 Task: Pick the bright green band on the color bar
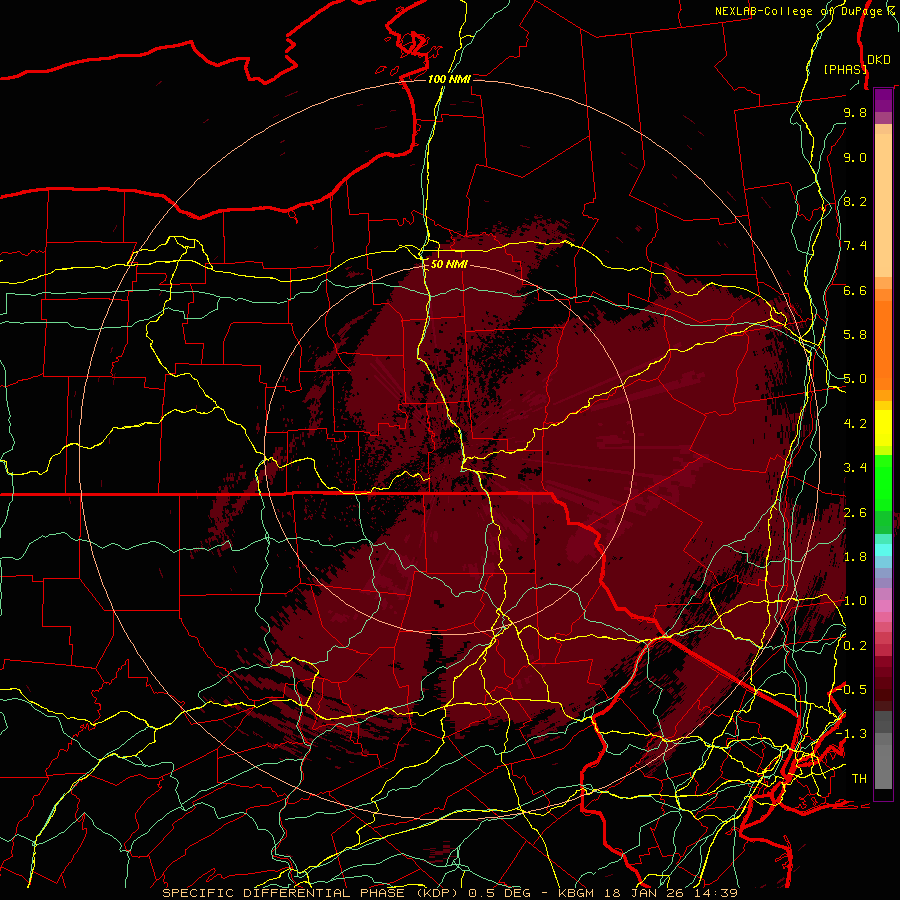[883, 481]
